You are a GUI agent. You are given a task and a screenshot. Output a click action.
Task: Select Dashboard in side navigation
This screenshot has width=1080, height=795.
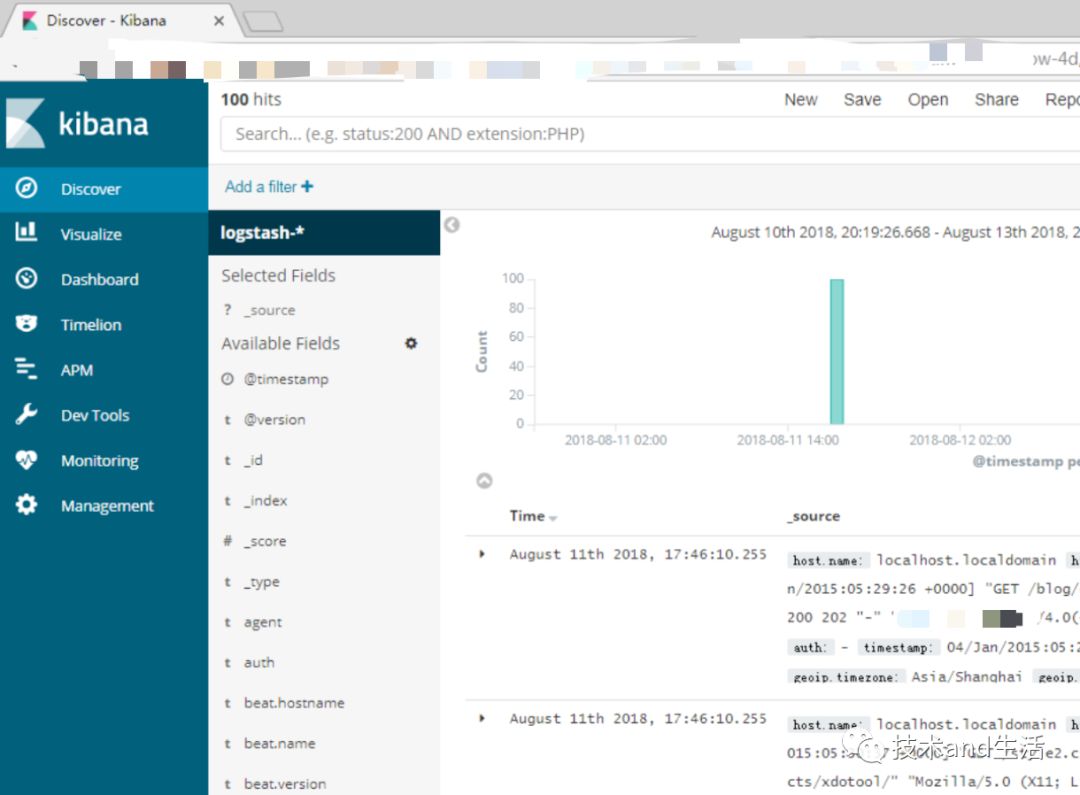point(104,280)
